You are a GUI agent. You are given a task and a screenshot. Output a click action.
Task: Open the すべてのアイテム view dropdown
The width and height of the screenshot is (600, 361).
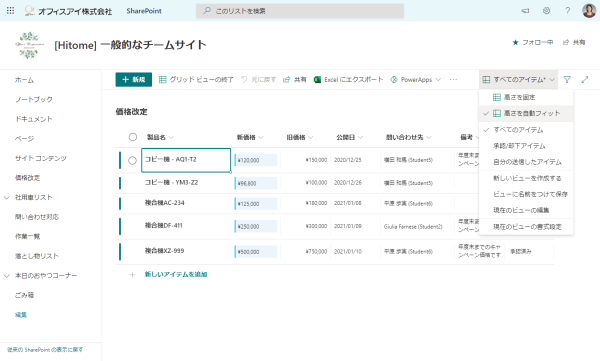518,80
